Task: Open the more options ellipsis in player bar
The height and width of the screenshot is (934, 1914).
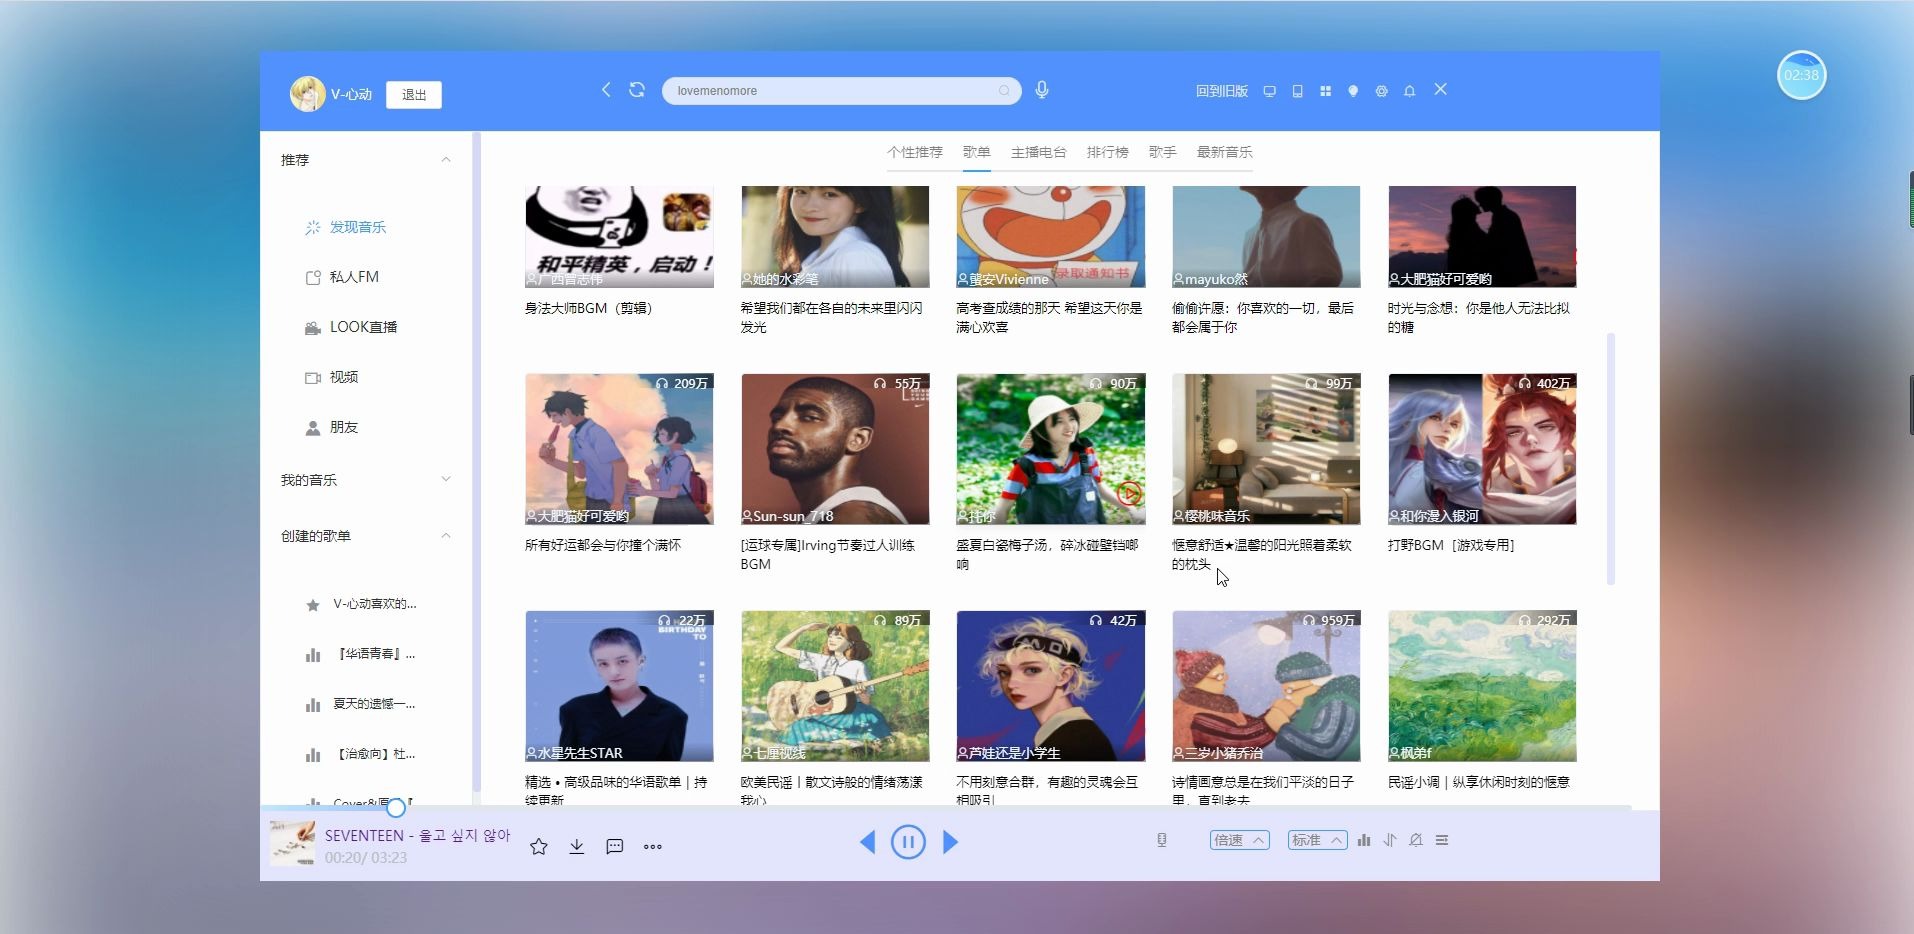Action: pos(653,847)
